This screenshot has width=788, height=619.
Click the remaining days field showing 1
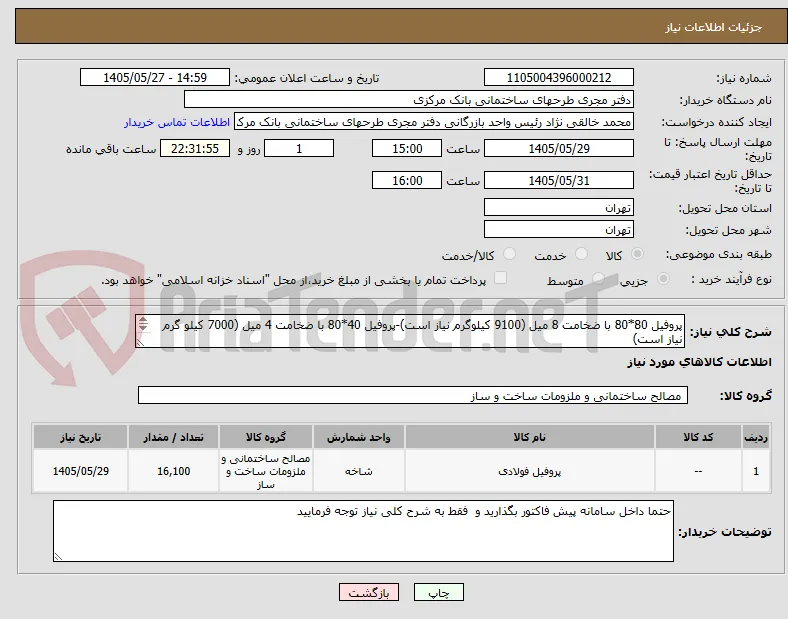click(299, 149)
